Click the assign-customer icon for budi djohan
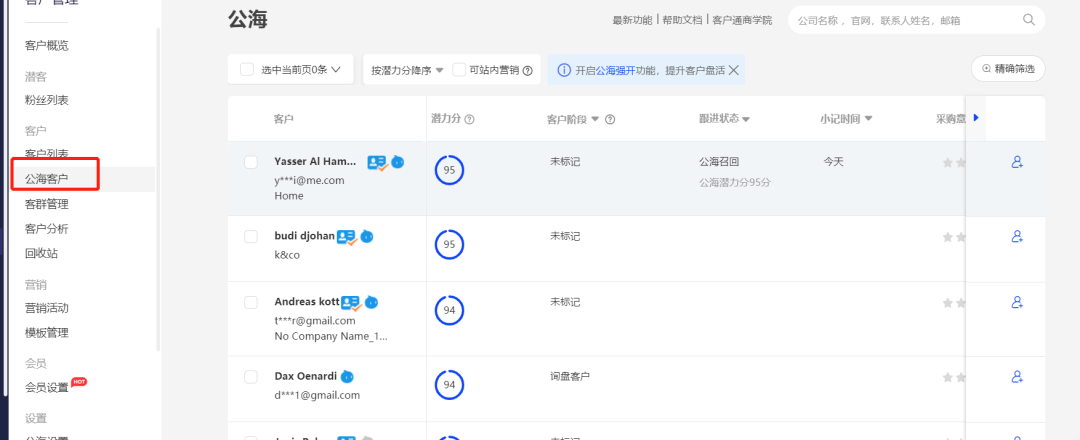Image resolution: width=1080 pixels, height=440 pixels. pos(1017,236)
